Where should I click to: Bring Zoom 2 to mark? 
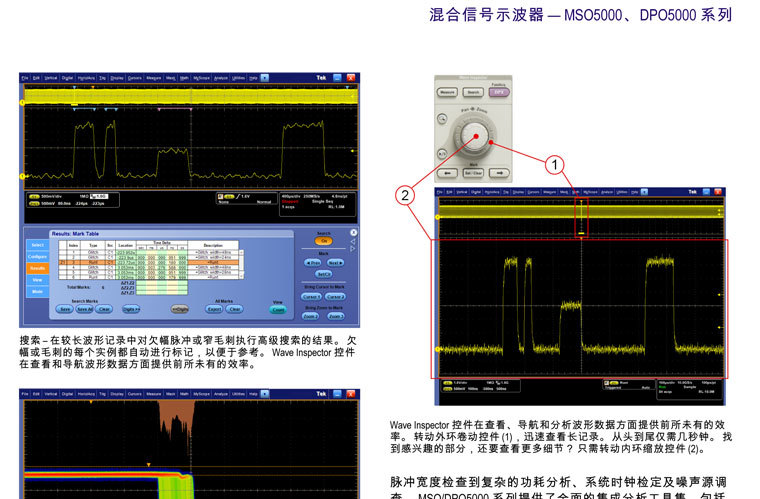point(311,316)
